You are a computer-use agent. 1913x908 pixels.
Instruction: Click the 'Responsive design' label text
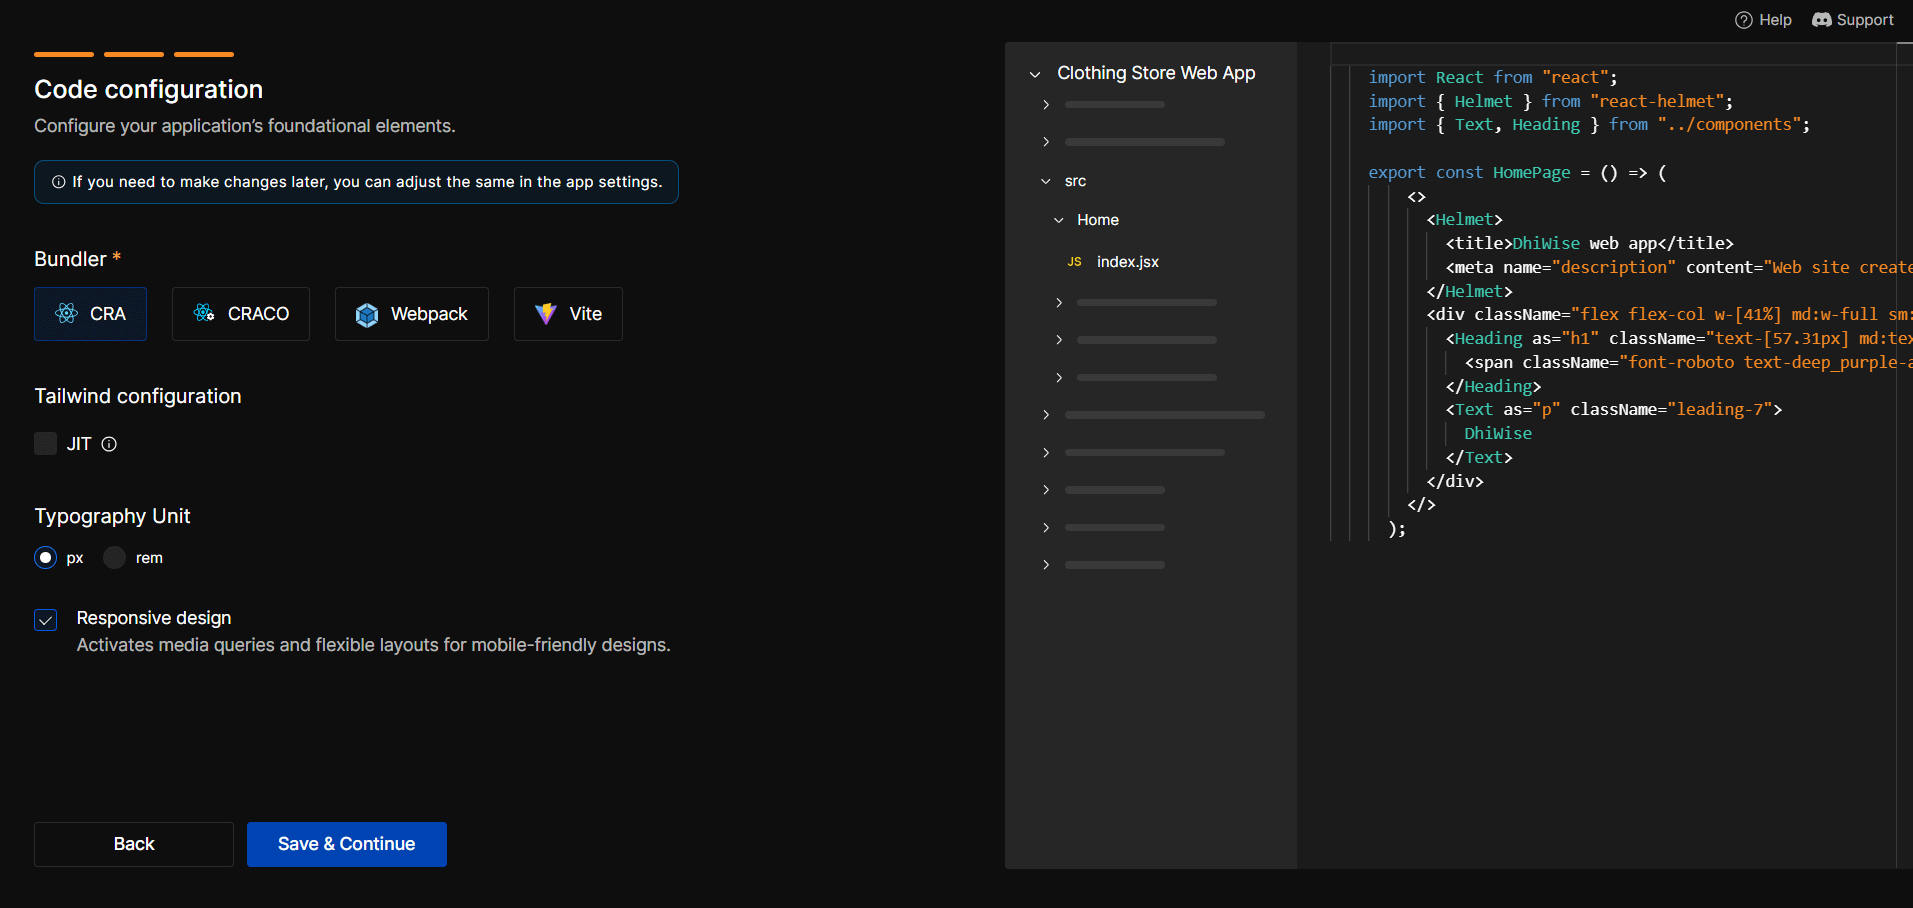tap(154, 618)
